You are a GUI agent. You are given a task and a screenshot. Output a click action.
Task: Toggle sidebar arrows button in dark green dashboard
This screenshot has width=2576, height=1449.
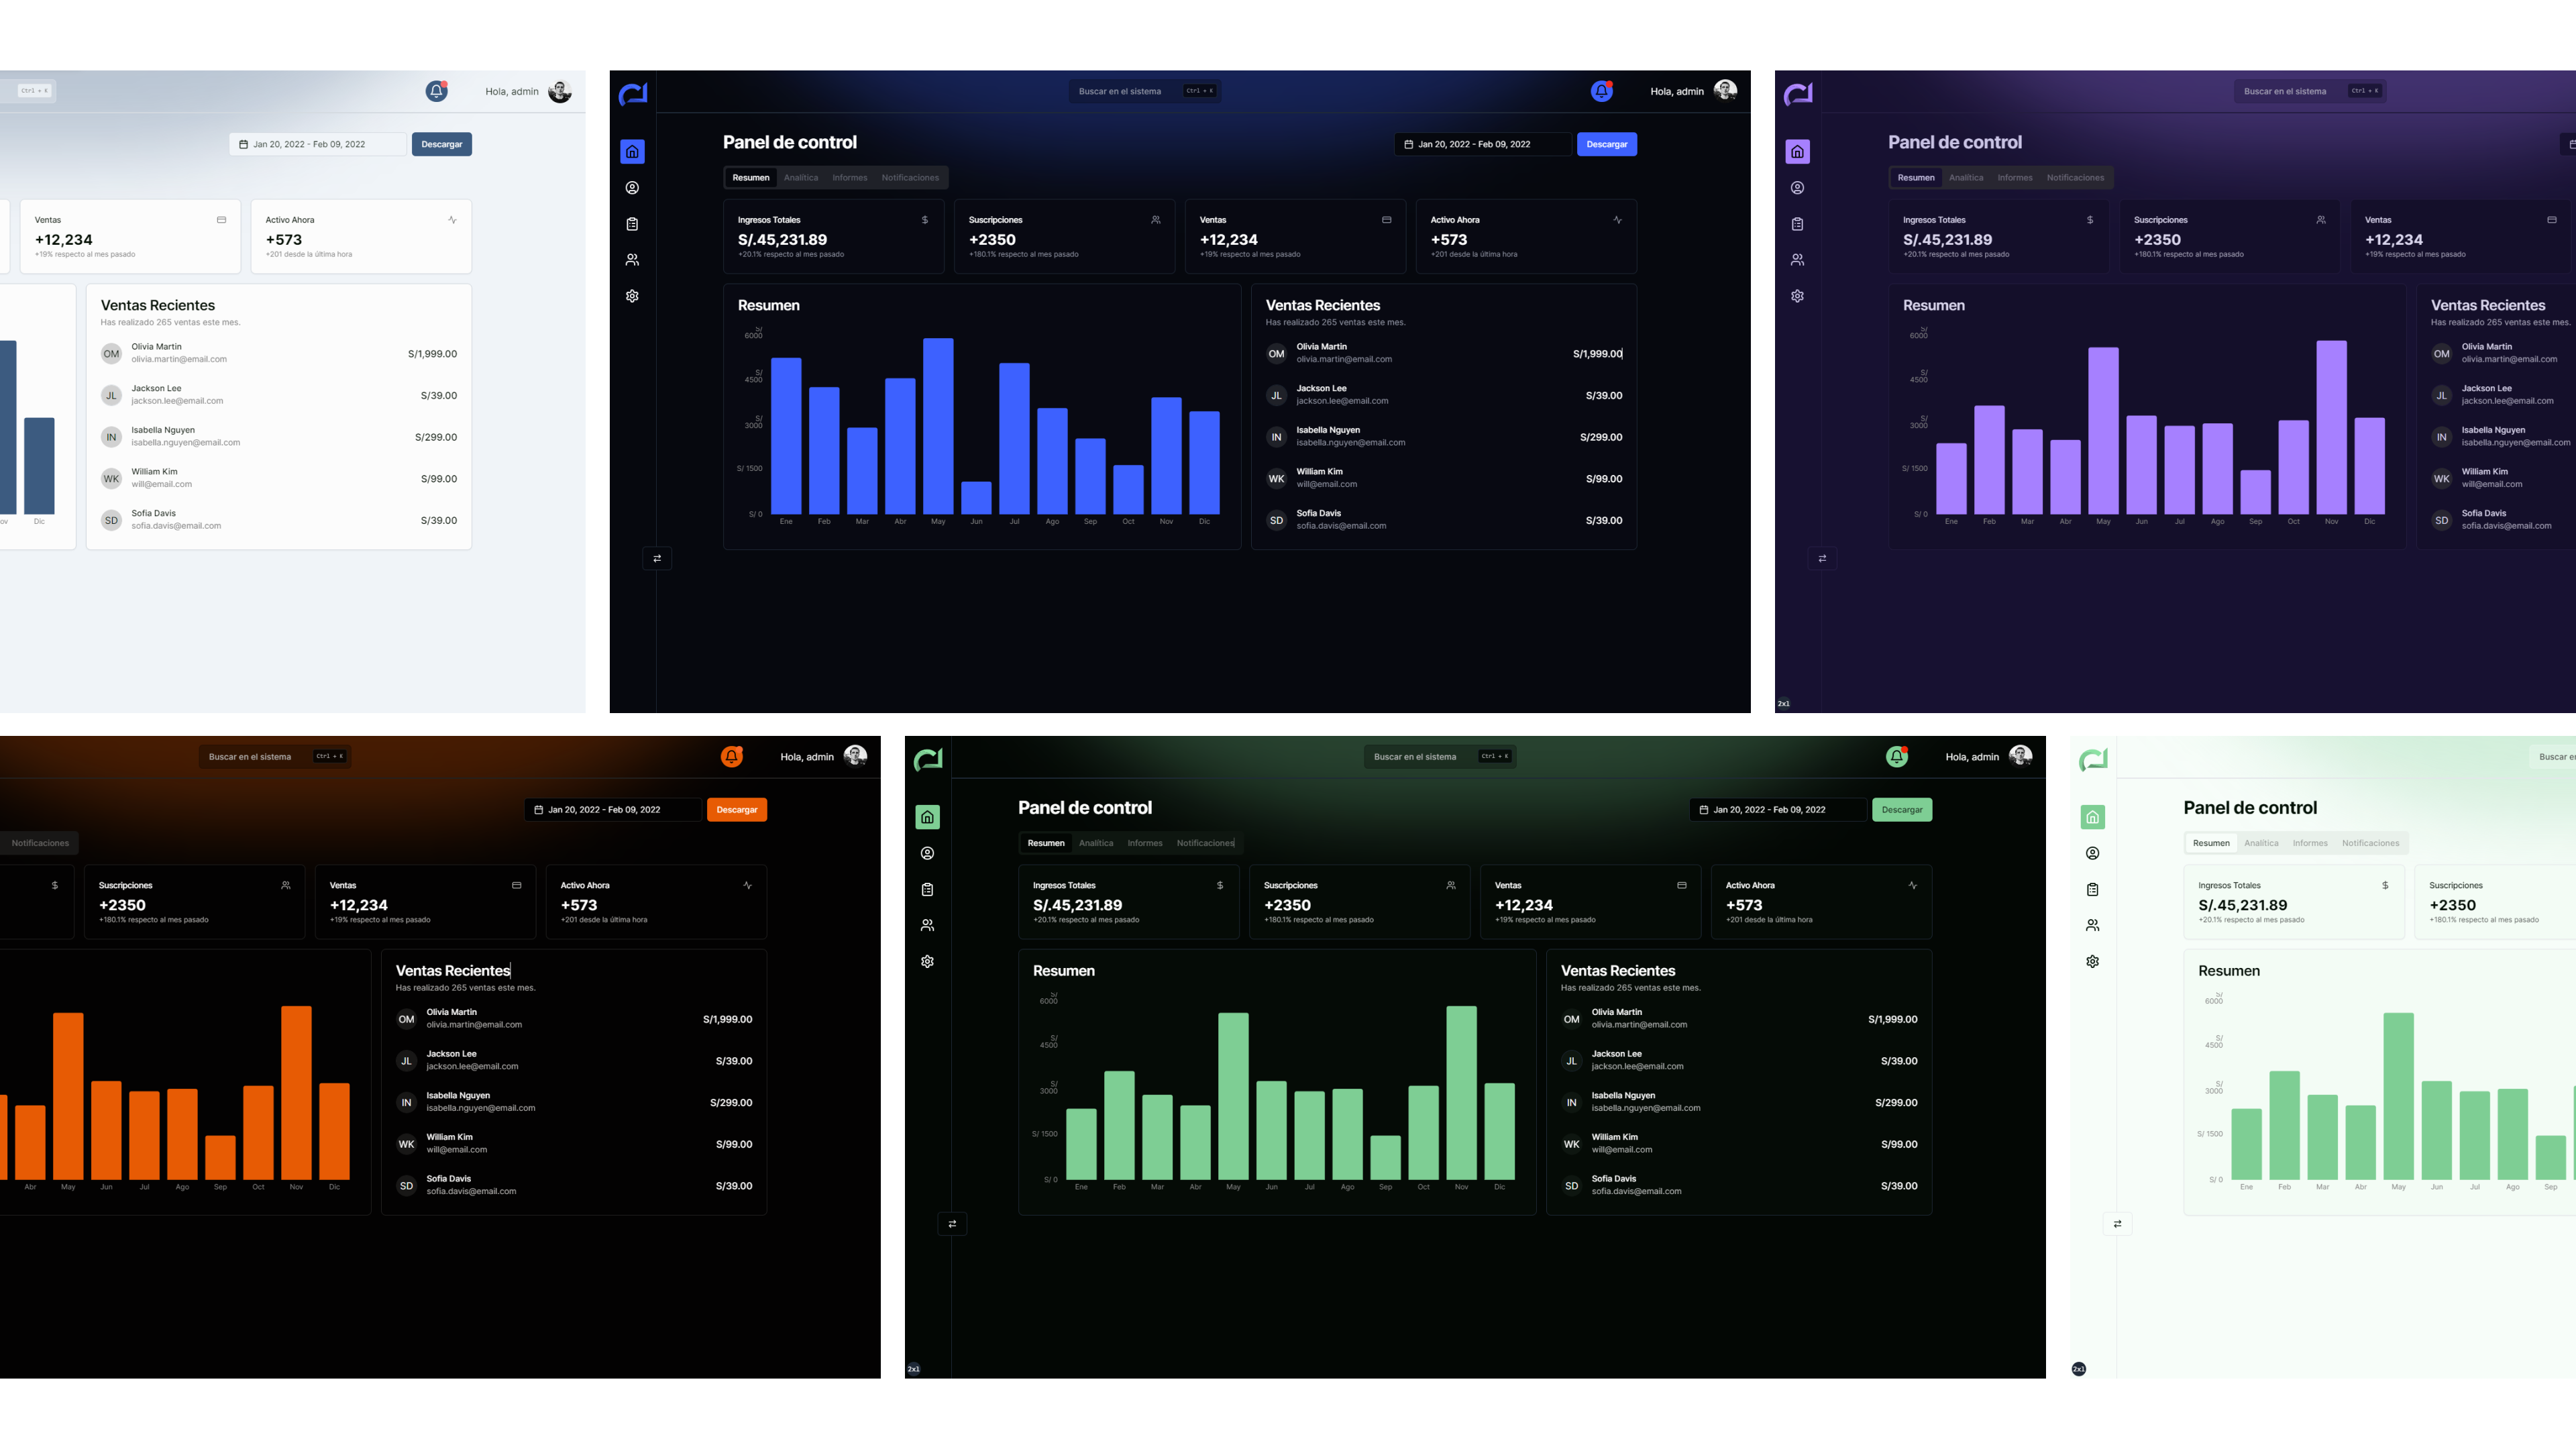(952, 1224)
